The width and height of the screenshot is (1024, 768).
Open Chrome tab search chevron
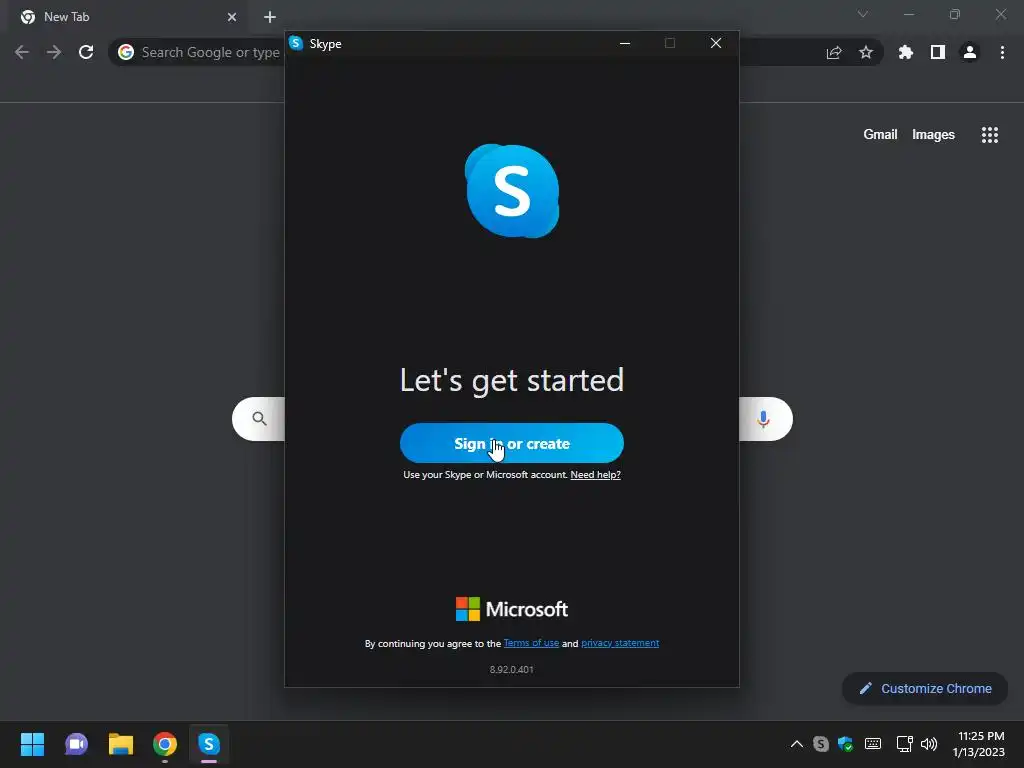[863, 14]
